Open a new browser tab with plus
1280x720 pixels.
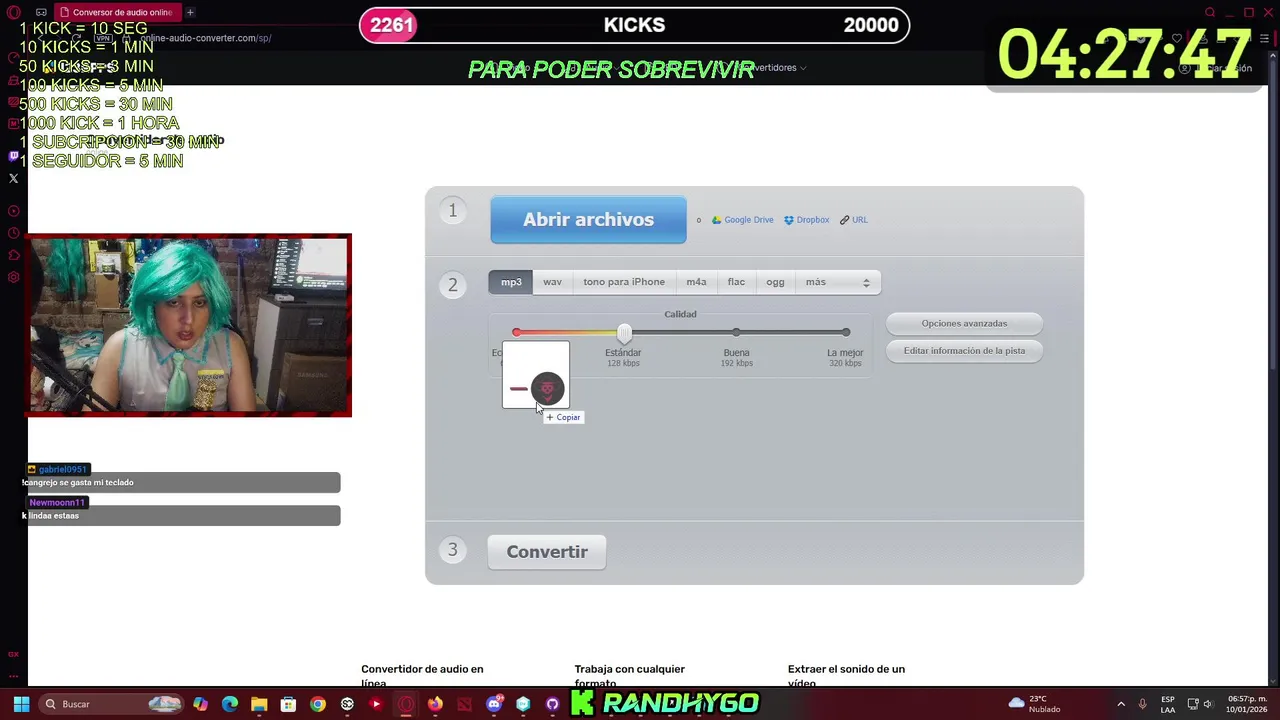(x=190, y=12)
